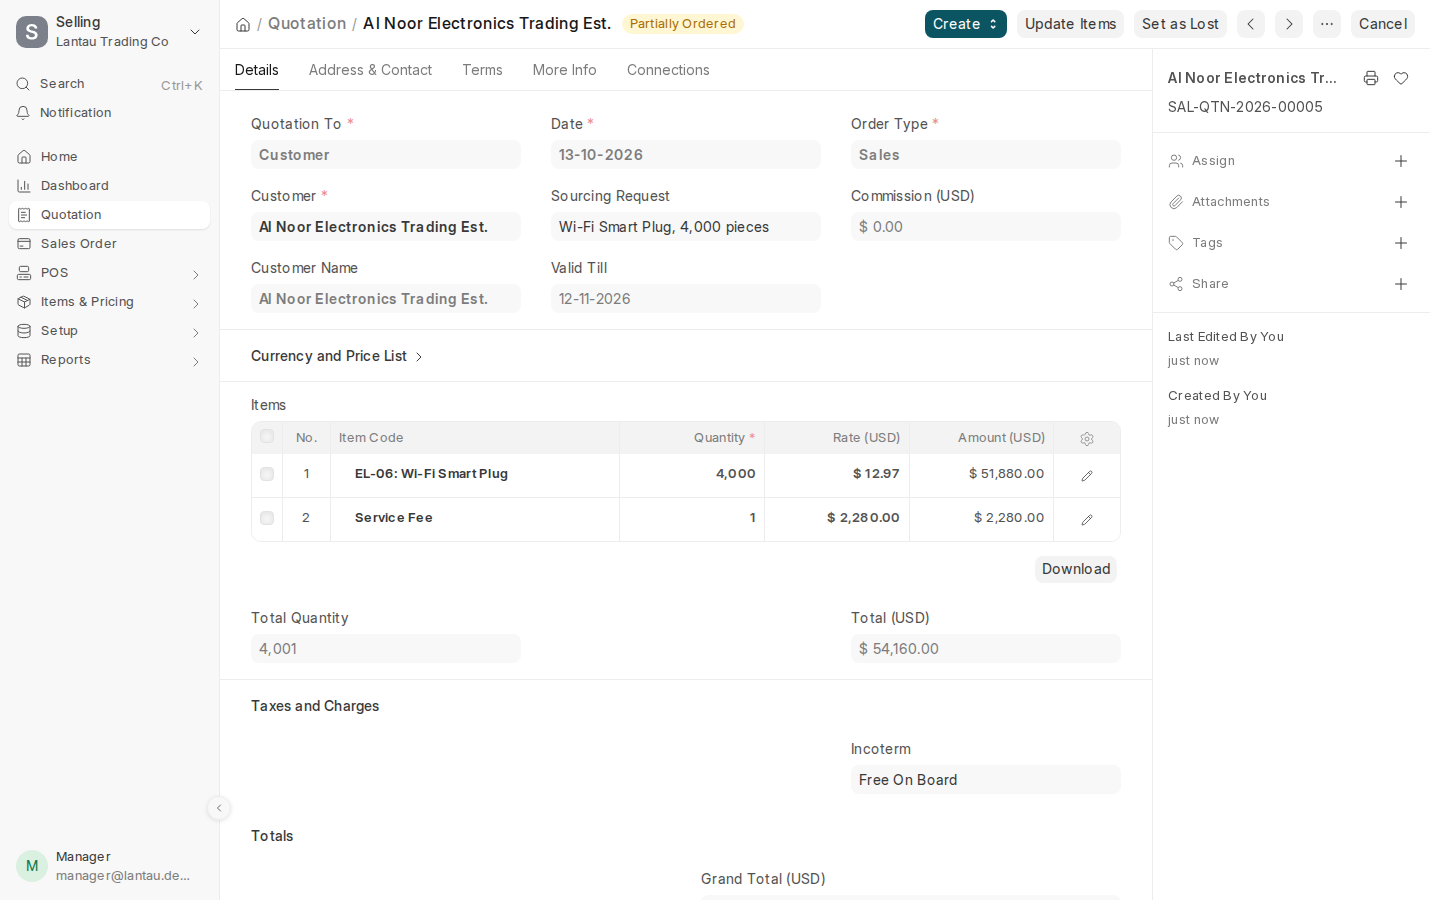
Task: Edit the EL-06 Wi-Fi Smart Plug row
Action: coord(1087,476)
